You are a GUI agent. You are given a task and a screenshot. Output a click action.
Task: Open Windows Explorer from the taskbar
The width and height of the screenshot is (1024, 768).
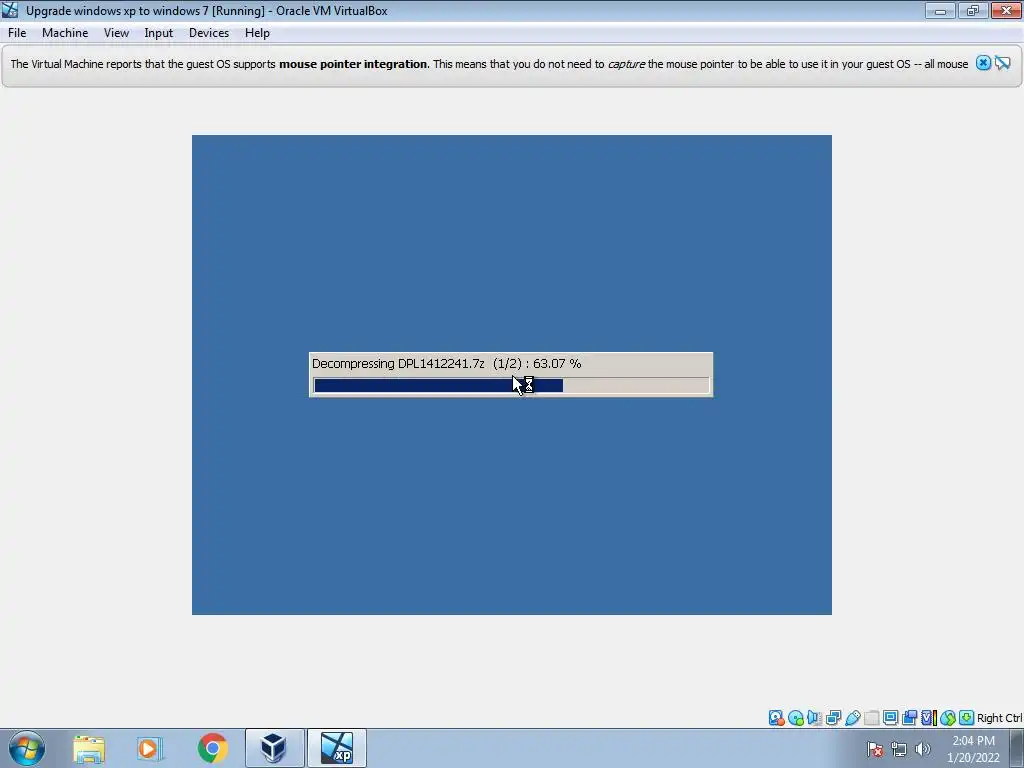[89, 748]
